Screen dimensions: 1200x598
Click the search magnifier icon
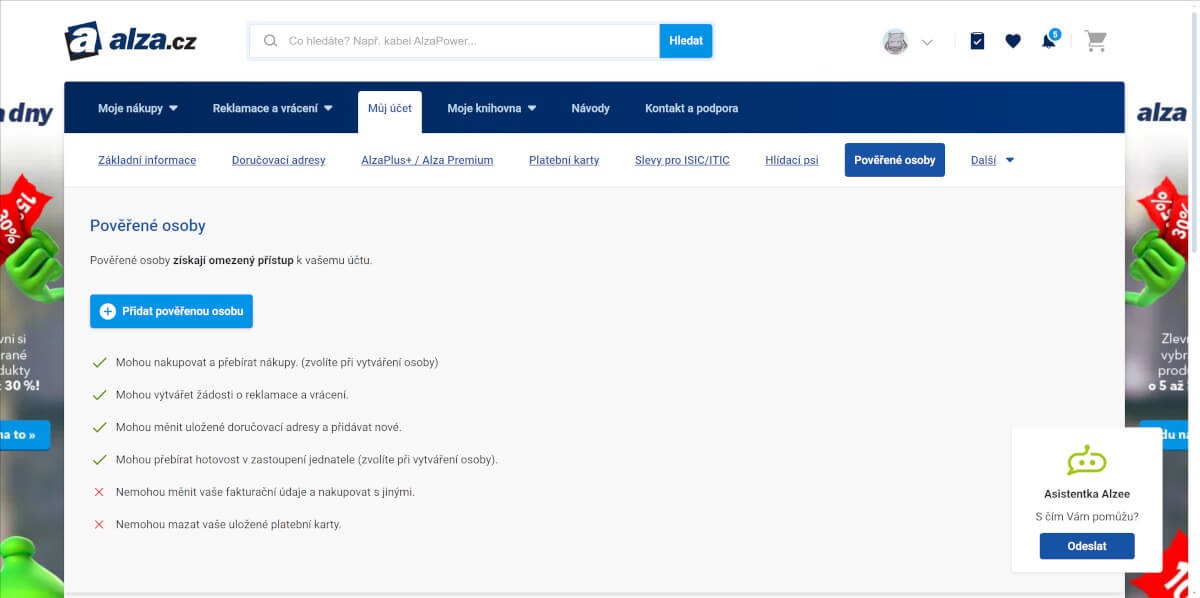pyautogui.click(x=270, y=41)
